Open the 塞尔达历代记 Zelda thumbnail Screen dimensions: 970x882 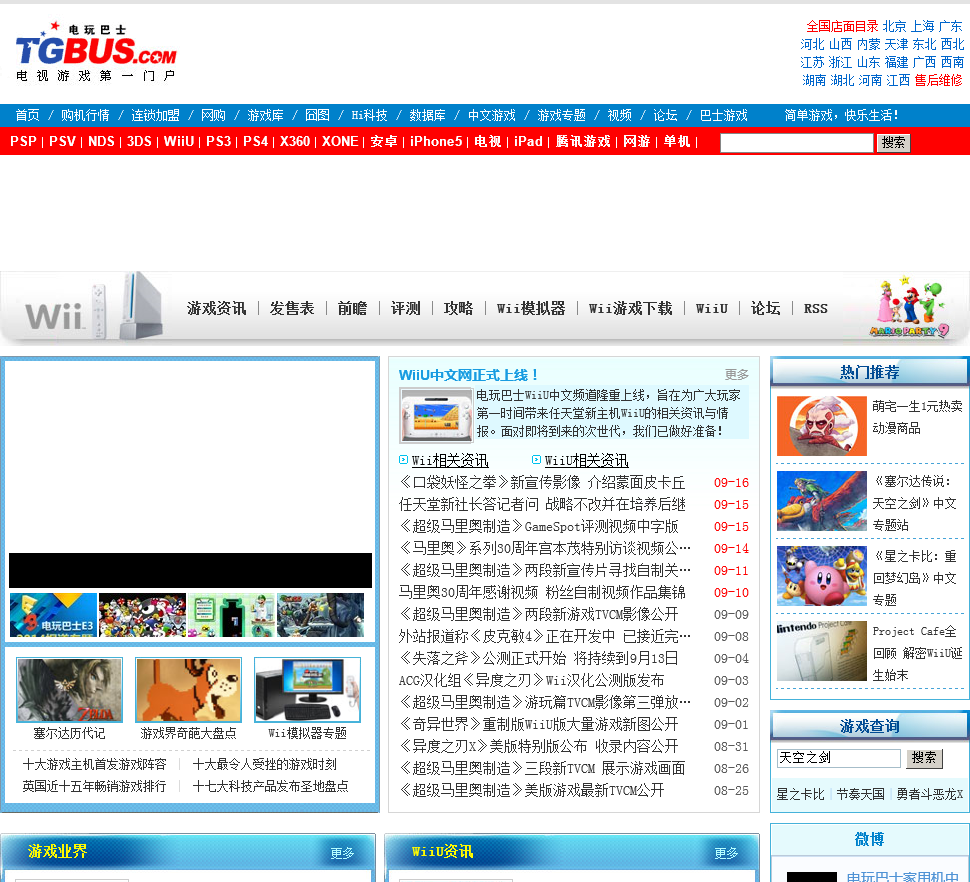(x=69, y=690)
